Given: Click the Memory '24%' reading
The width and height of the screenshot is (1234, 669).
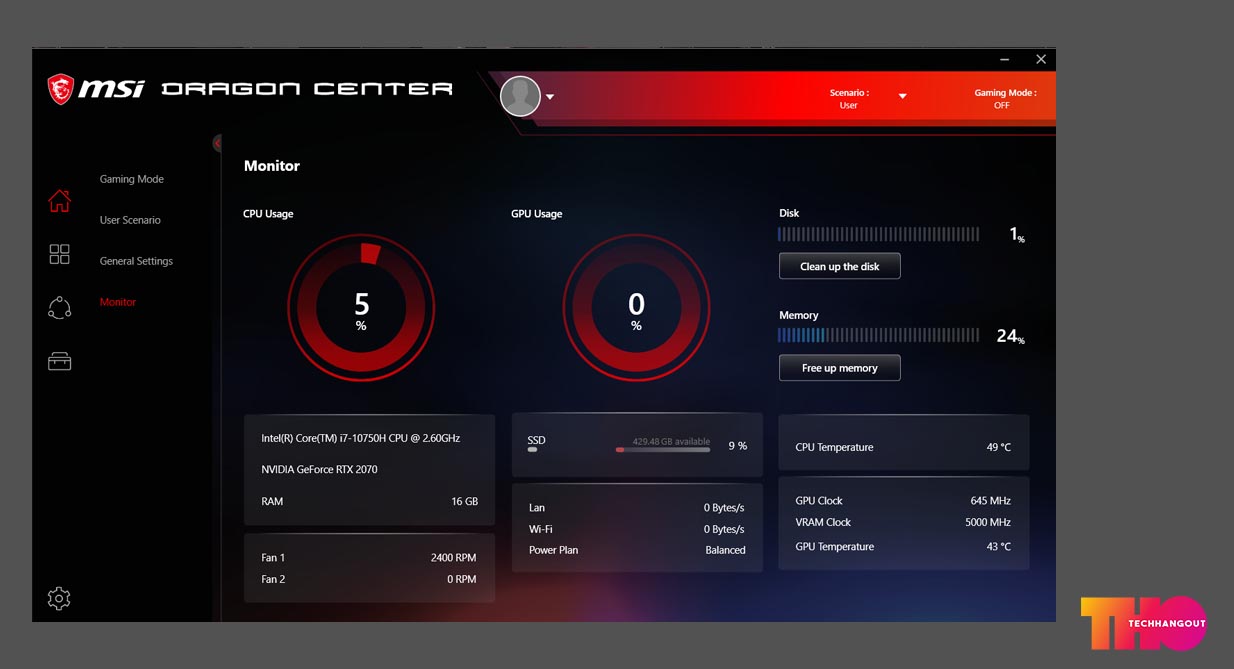Looking at the screenshot, I should pos(1011,337).
